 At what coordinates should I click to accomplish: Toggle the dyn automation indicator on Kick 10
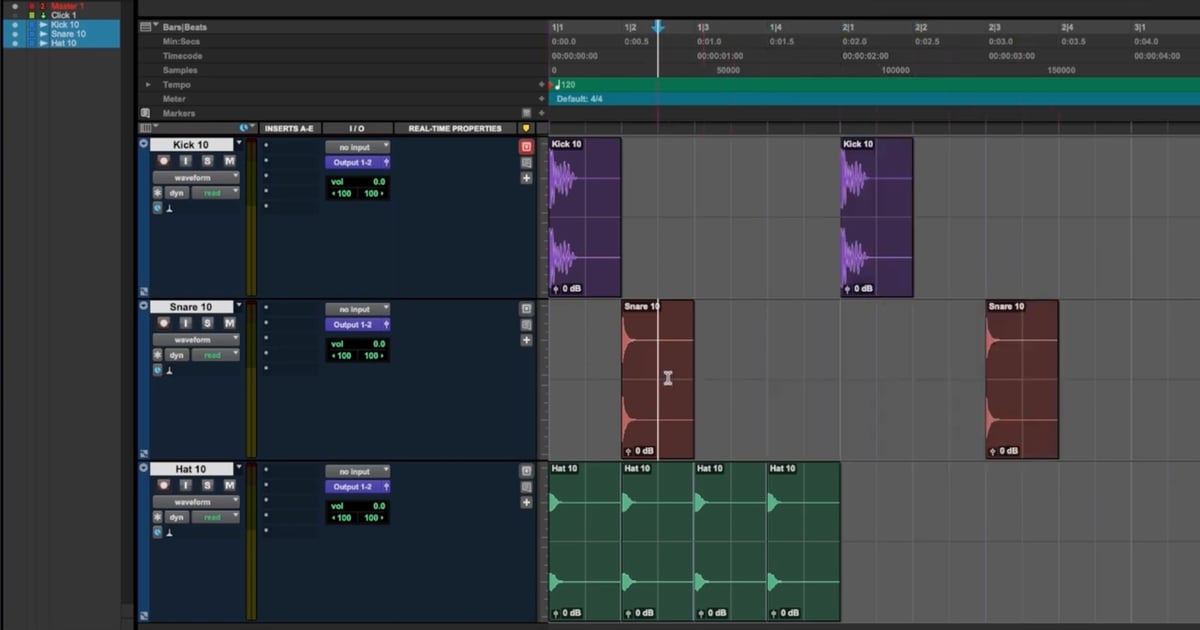click(177, 192)
